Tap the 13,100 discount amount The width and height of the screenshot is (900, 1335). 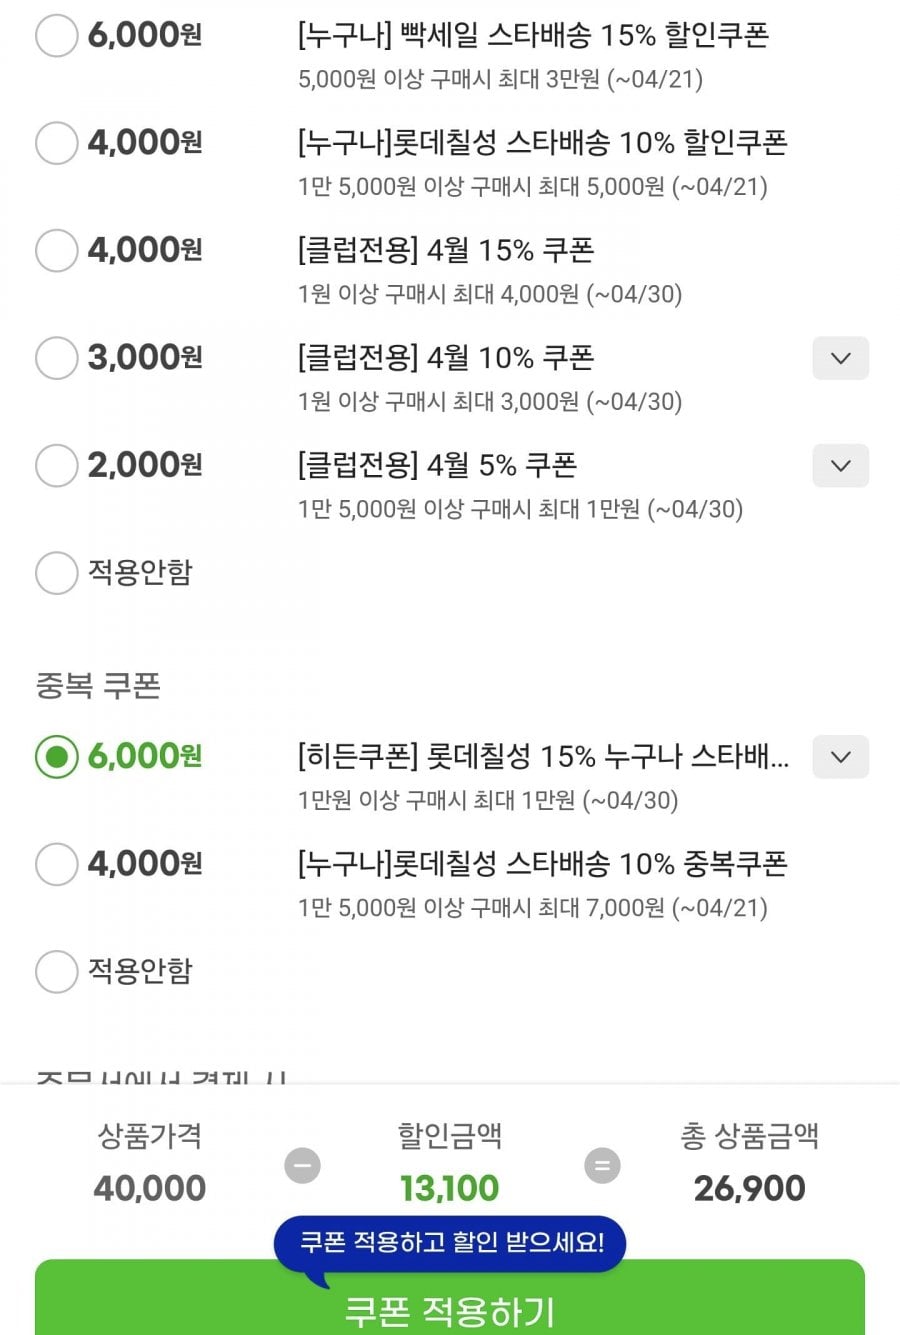(x=449, y=1188)
